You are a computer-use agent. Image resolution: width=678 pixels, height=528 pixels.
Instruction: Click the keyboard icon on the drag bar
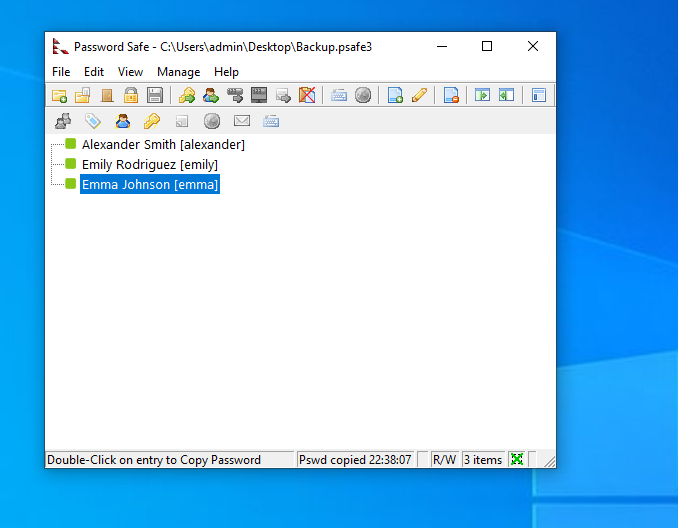pyautogui.click(x=271, y=121)
